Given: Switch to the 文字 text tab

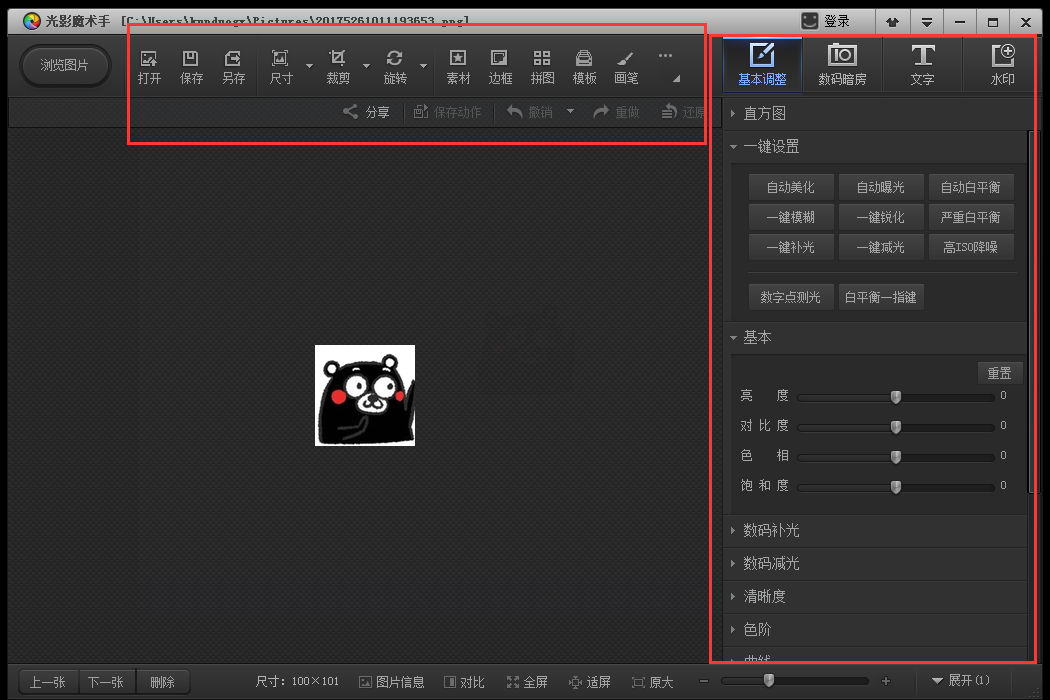Looking at the screenshot, I should pos(922,64).
